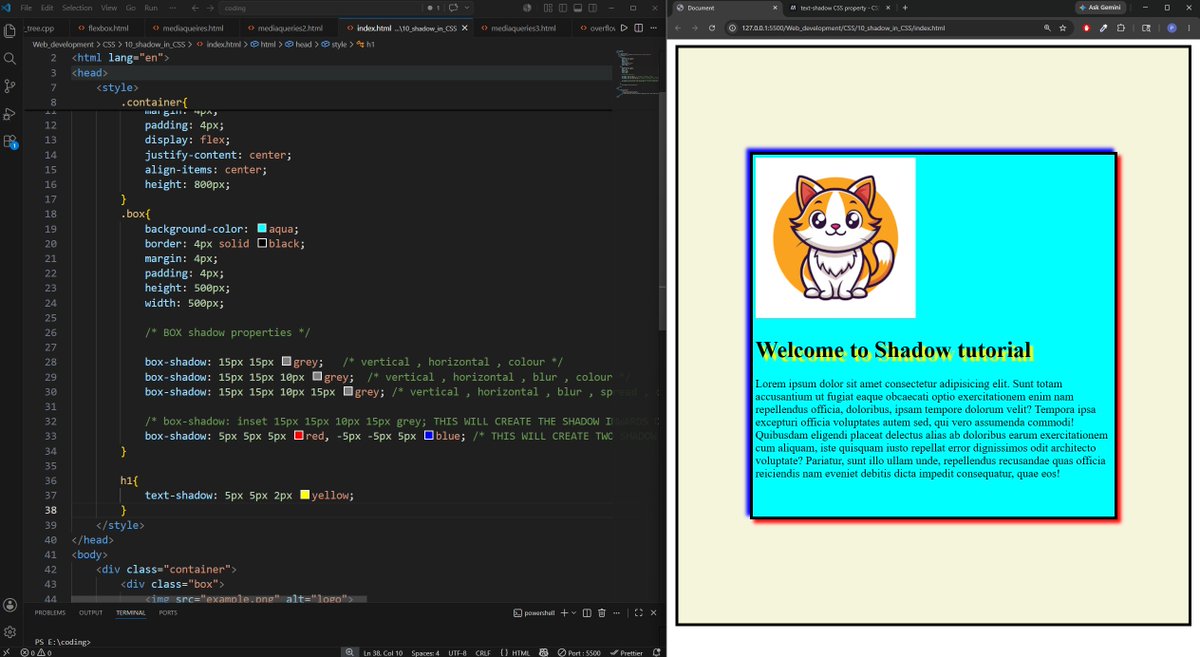Click the yellow color swatch in text-shadow

(305, 495)
